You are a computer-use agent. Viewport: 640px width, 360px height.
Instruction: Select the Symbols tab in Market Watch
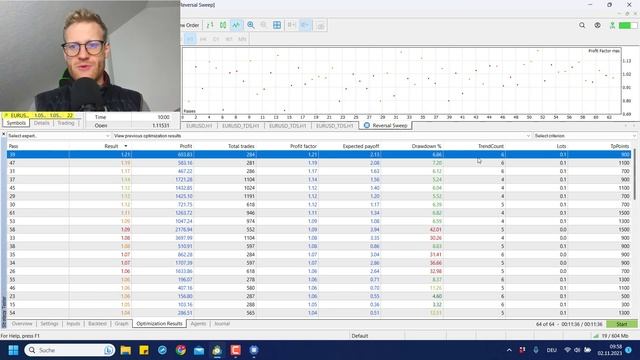point(16,123)
